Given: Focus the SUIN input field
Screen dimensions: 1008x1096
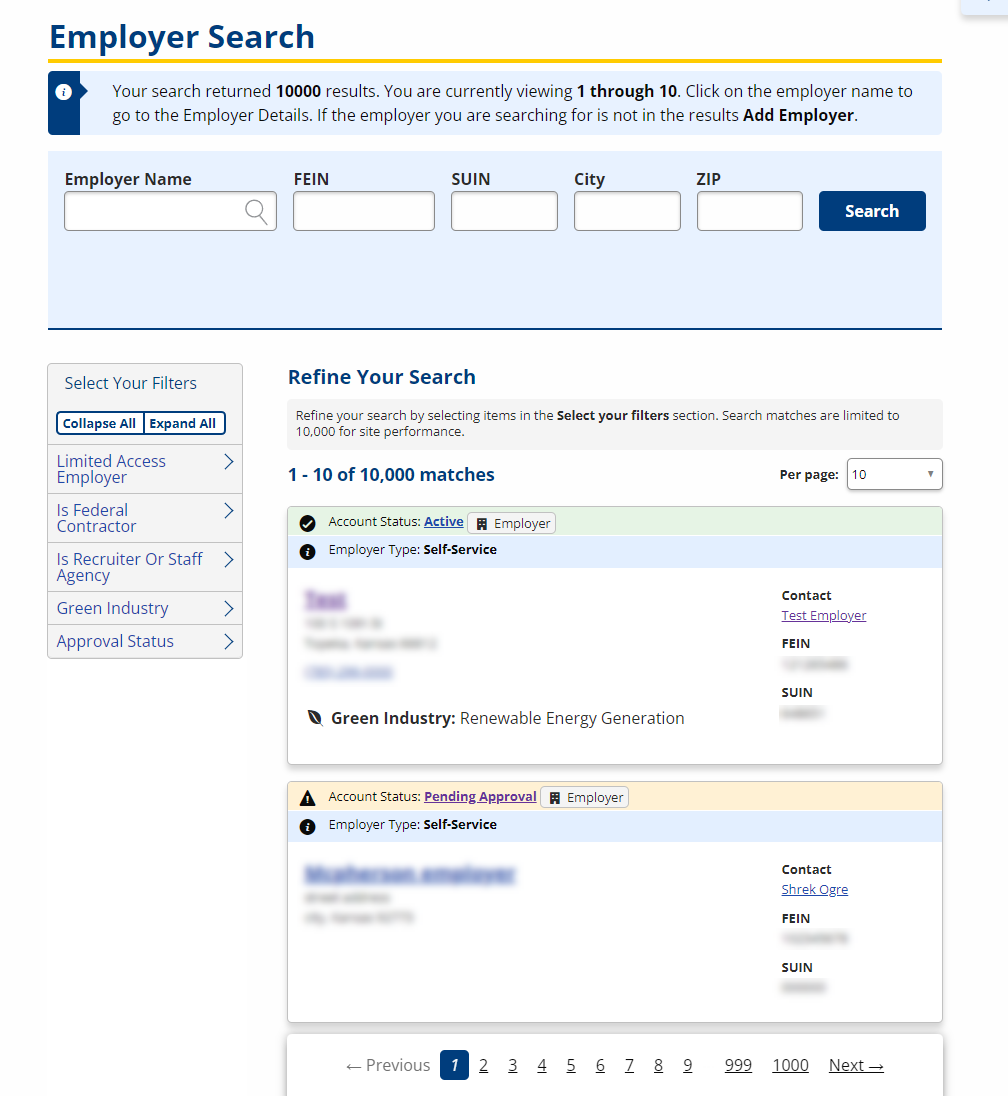Looking at the screenshot, I should pos(504,211).
